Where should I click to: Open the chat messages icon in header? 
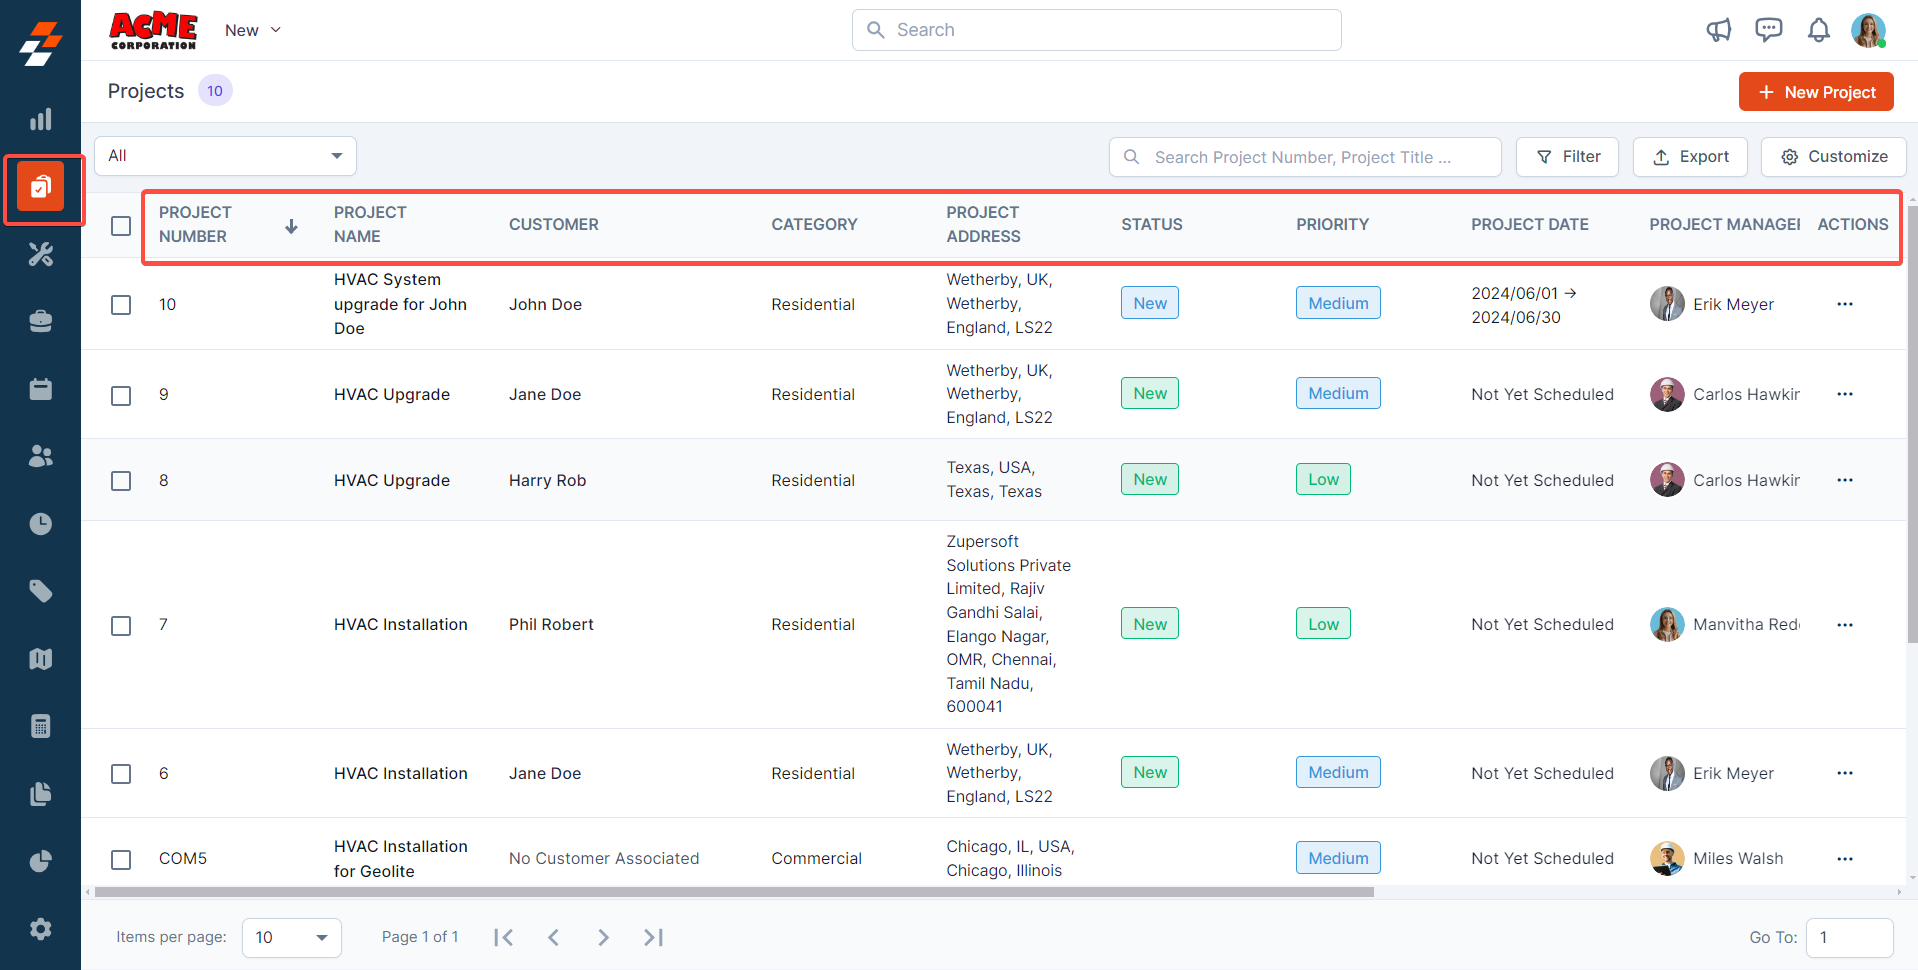[x=1768, y=30]
